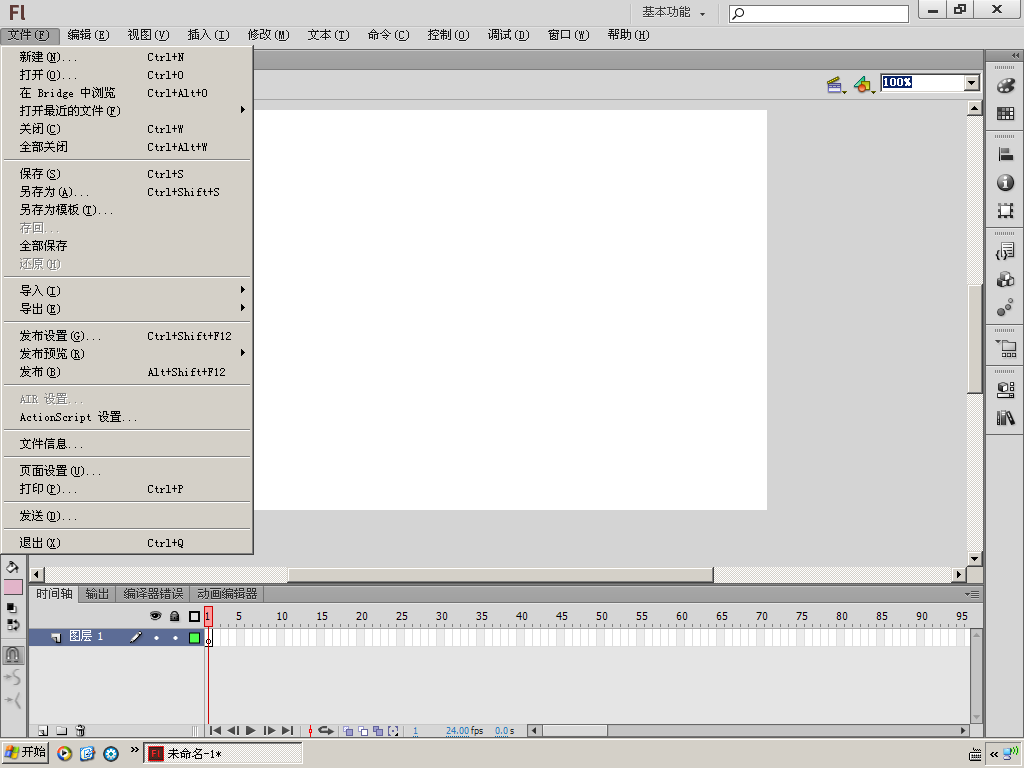Screen dimensions: 1024x768
Task: Create a new layer in the timeline
Action: pos(42,730)
